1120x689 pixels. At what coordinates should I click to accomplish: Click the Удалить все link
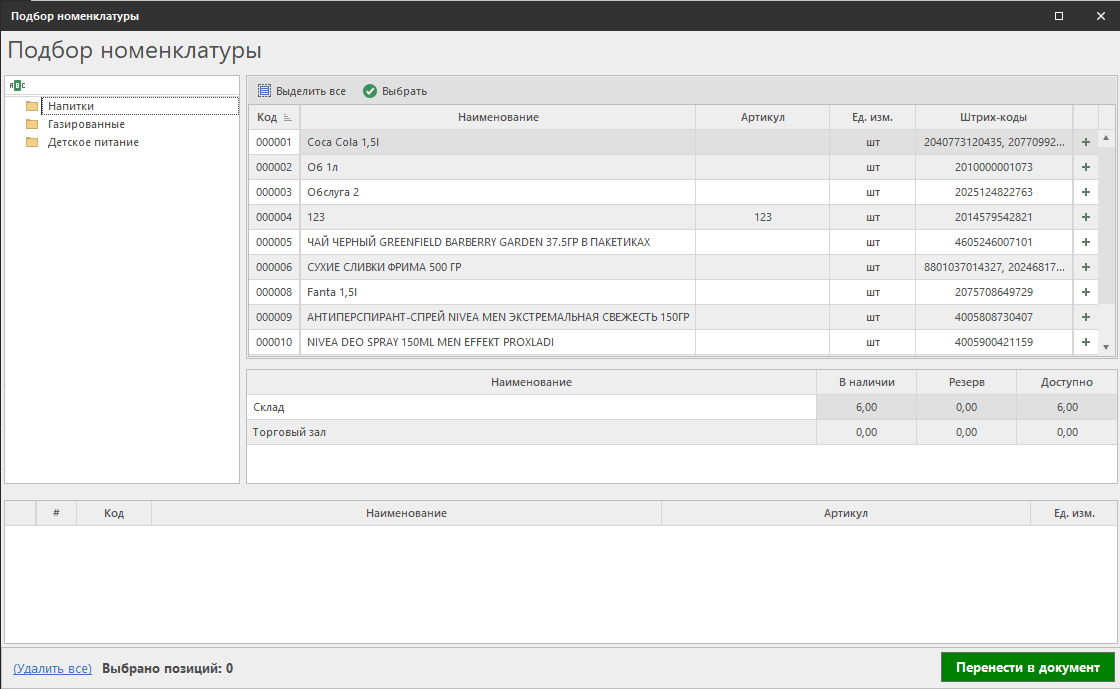pos(52,668)
